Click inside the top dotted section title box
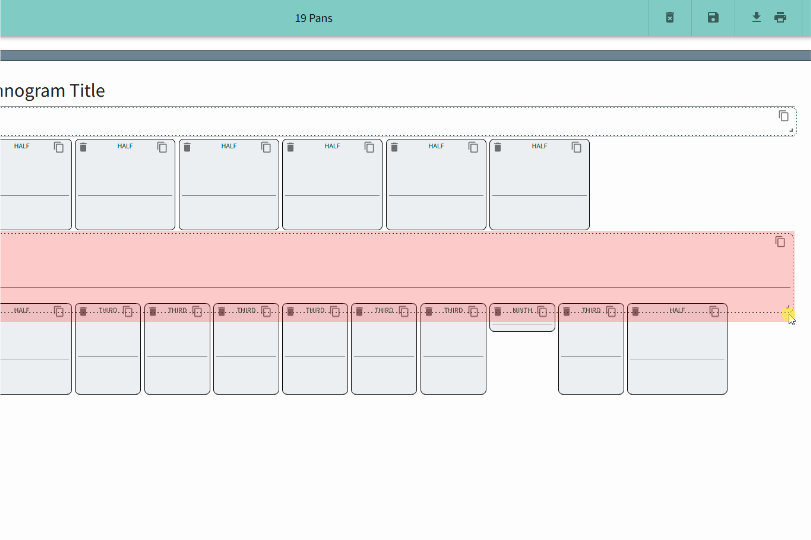811x540 pixels. 400,121
